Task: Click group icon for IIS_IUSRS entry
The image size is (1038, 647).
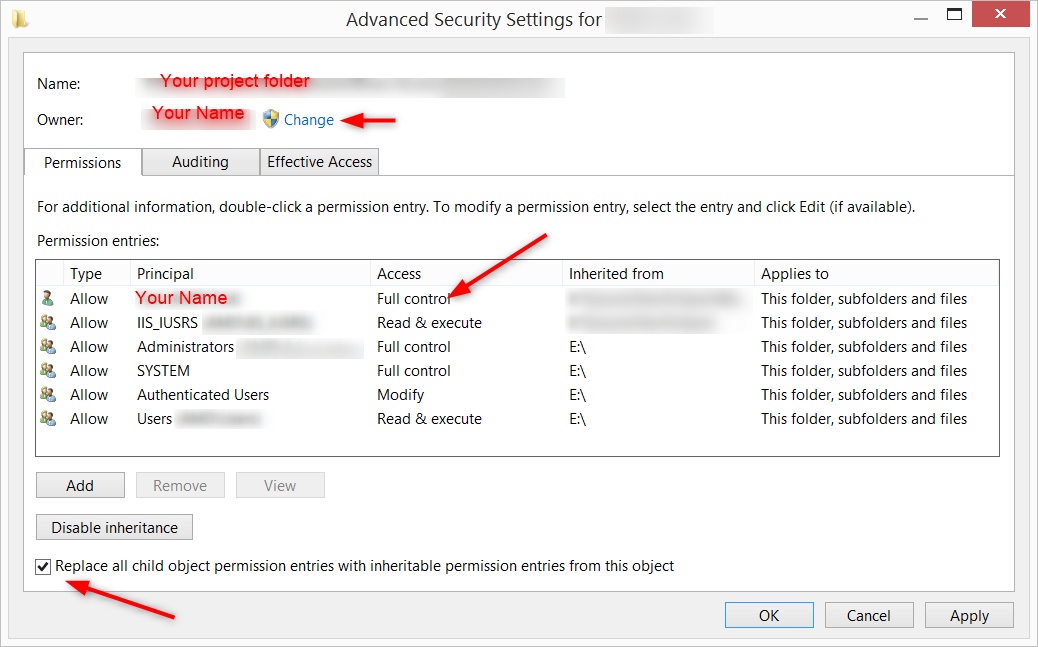Action: click(47, 322)
